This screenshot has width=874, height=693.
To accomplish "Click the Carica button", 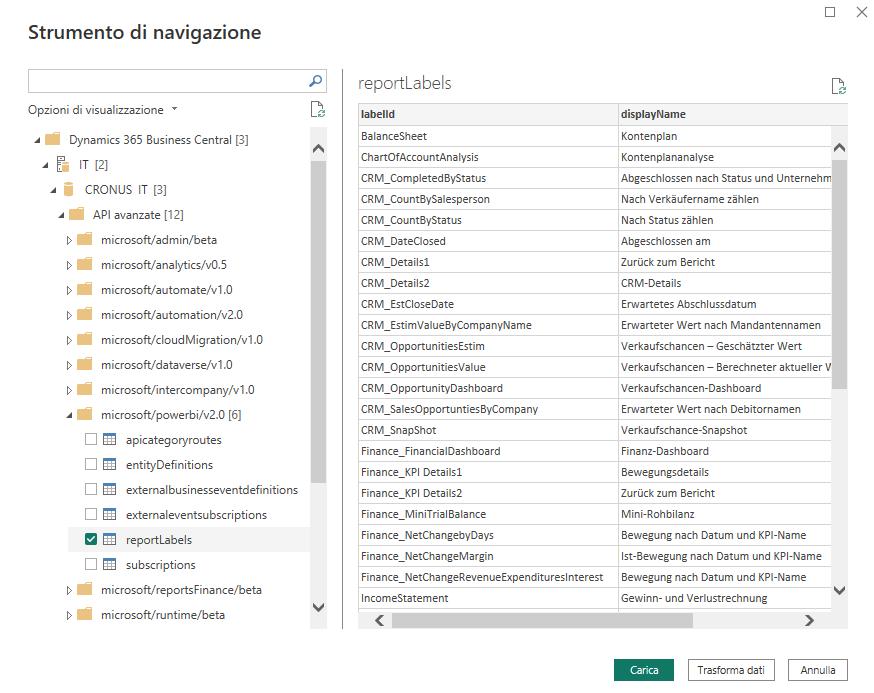I will click(x=644, y=670).
